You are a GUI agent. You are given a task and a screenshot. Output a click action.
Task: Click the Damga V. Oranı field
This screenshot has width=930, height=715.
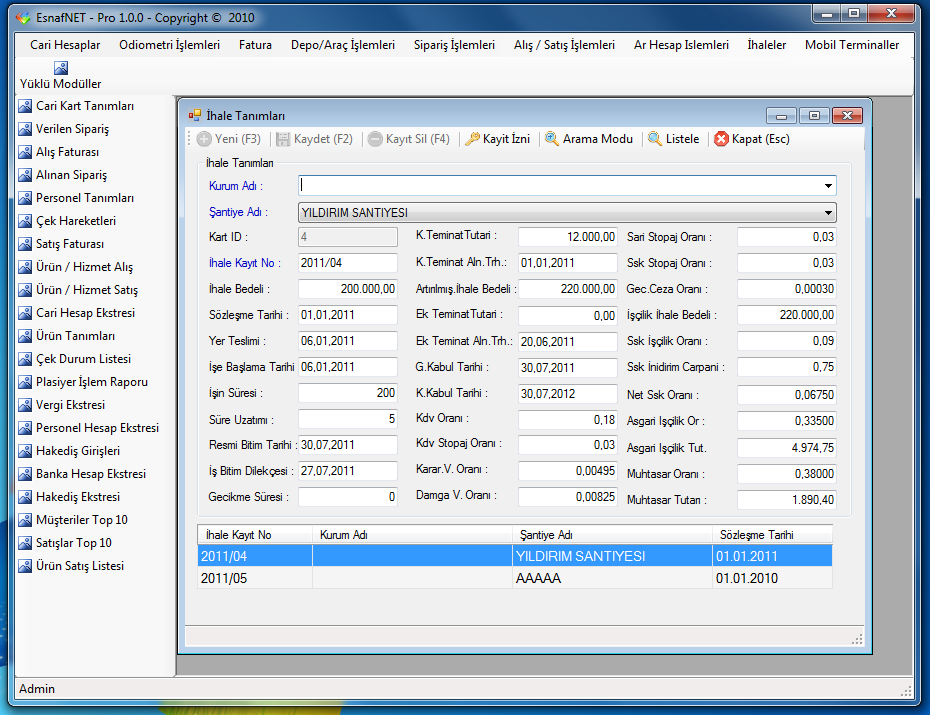pos(568,497)
